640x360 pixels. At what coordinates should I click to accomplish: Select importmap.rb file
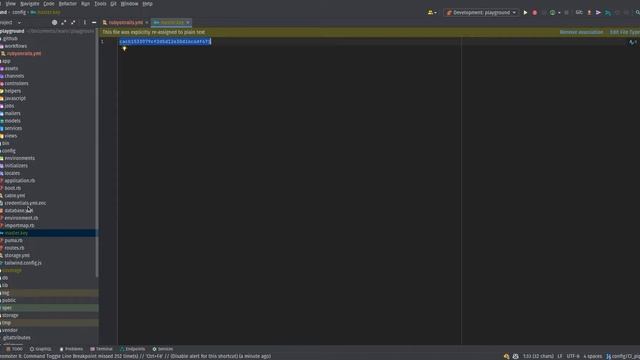click(19, 225)
